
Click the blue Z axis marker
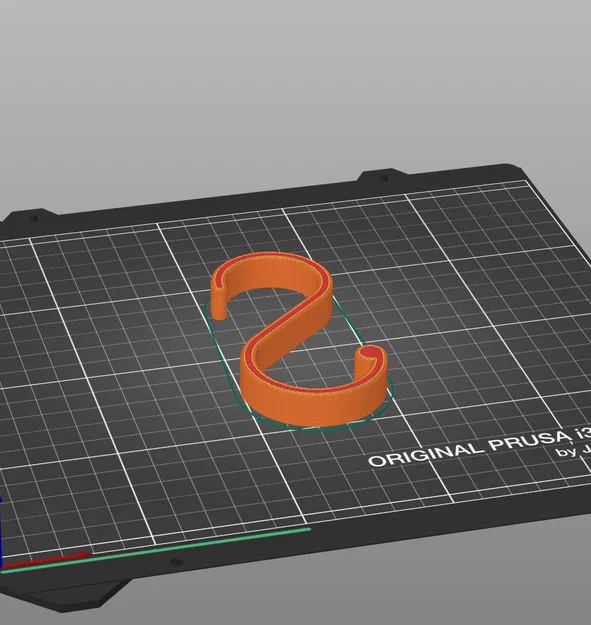[1, 532]
